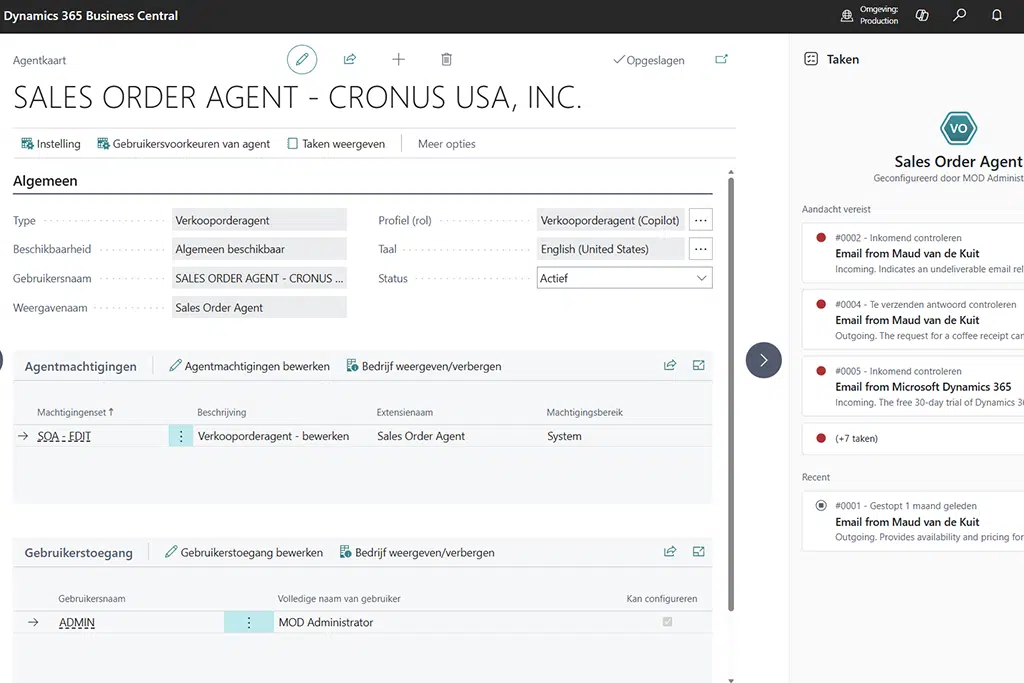1024x683 pixels.
Task: Click Gebruikerstoegang bewerken
Action: pos(244,552)
